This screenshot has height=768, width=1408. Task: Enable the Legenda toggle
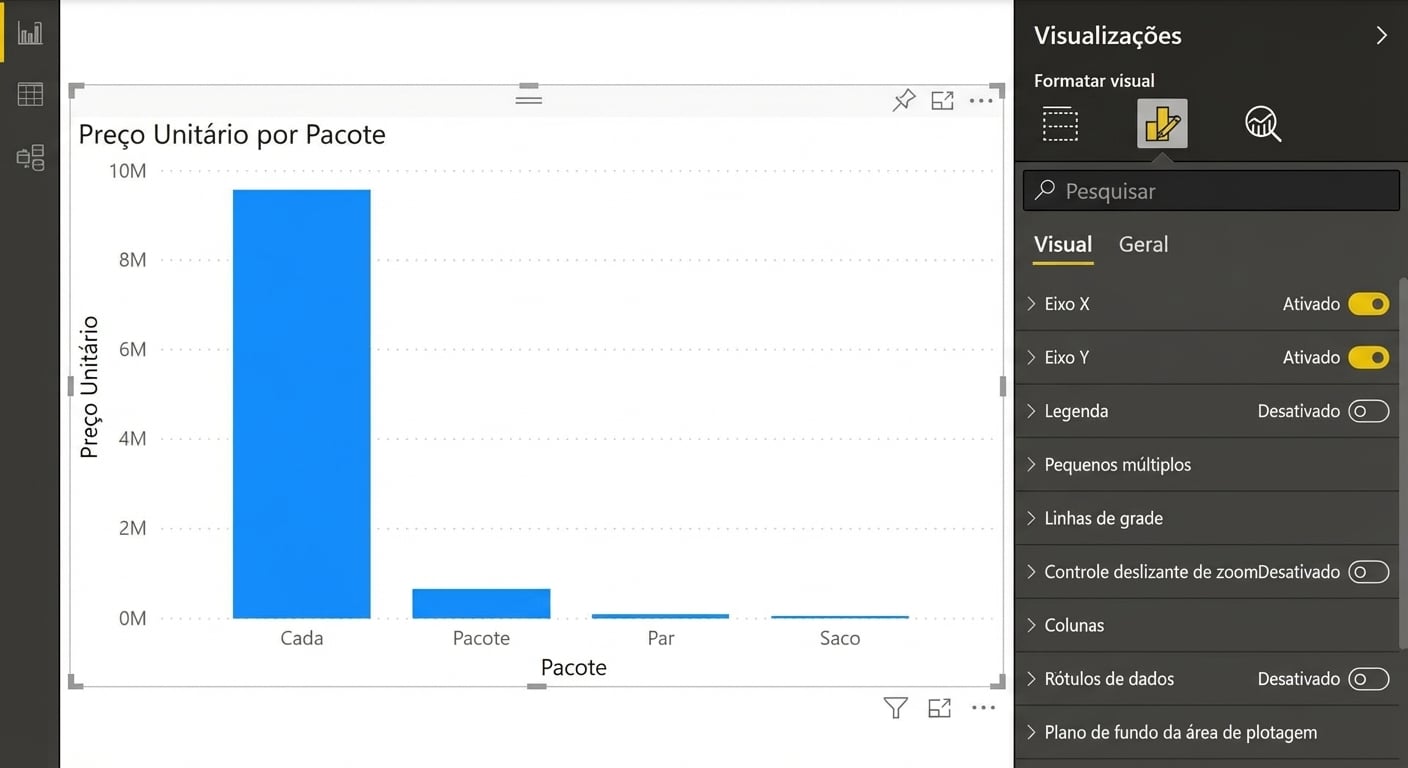point(1368,411)
